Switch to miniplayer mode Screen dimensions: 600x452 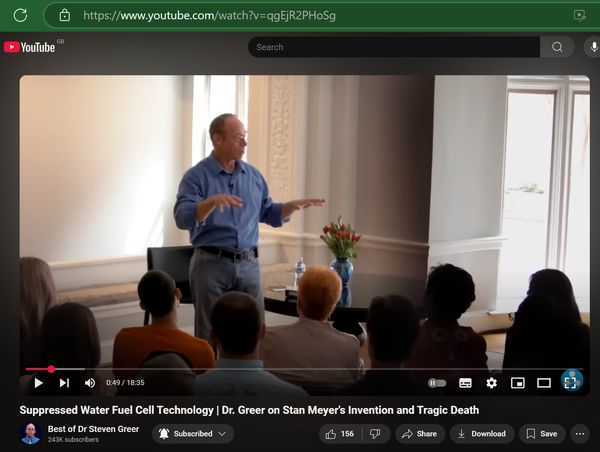click(x=518, y=383)
